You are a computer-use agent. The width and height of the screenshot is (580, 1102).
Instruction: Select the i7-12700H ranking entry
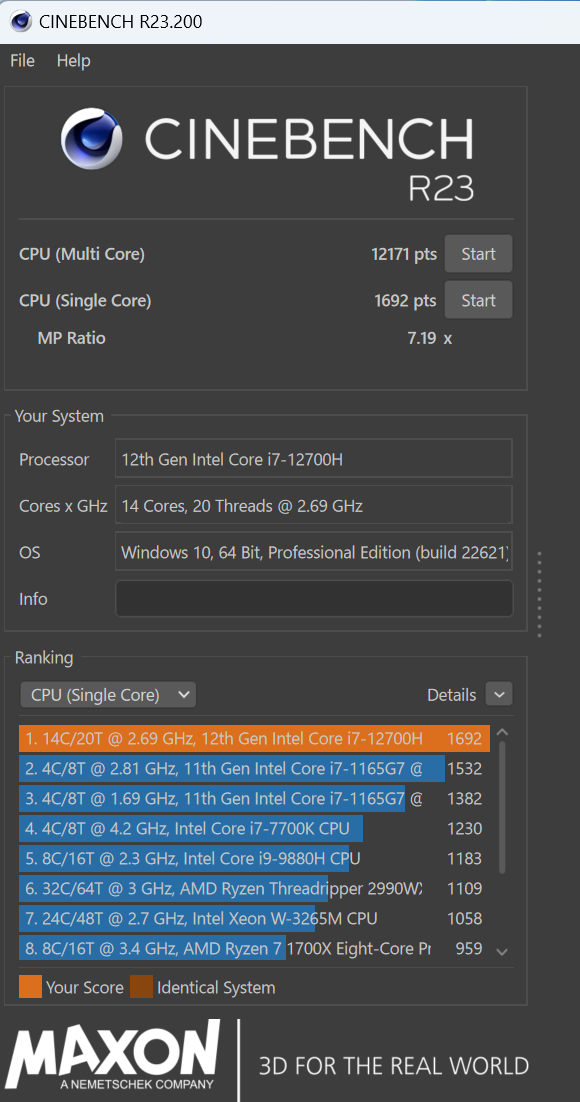[x=254, y=739]
